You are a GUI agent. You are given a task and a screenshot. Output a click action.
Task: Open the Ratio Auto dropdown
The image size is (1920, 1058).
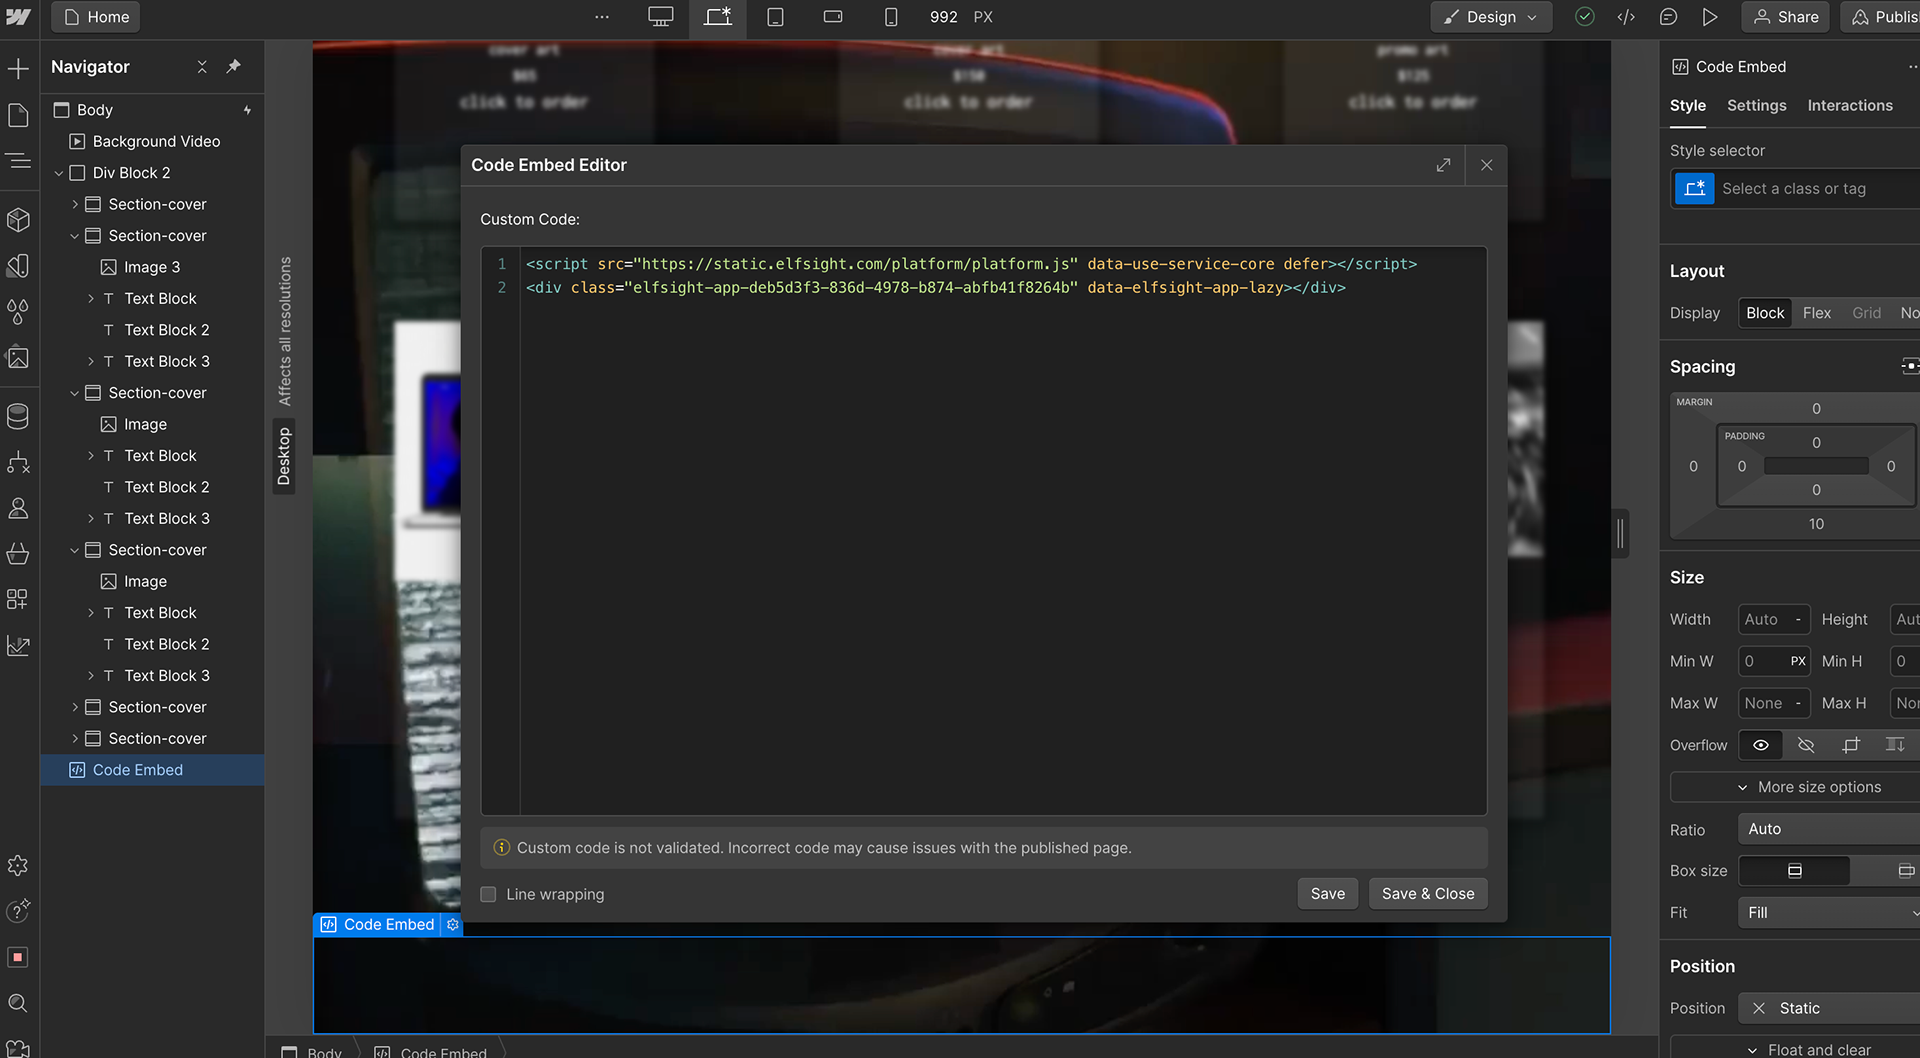[x=1830, y=829]
